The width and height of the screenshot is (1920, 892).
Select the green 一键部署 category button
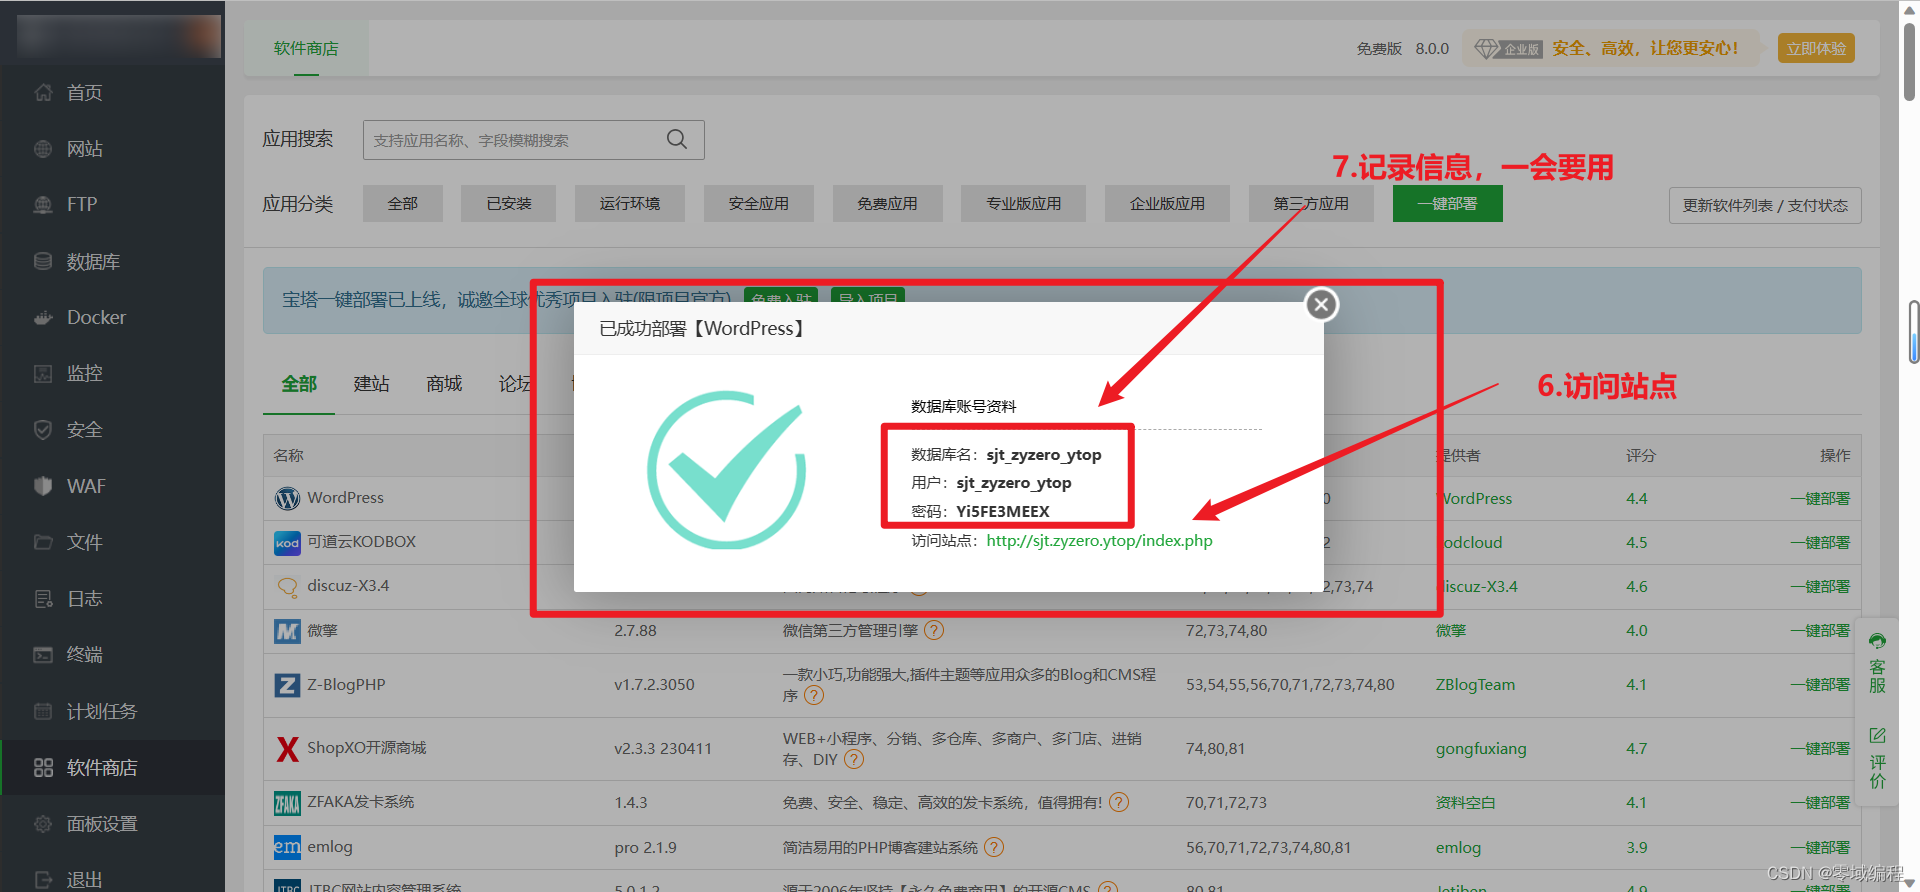(x=1447, y=204)
